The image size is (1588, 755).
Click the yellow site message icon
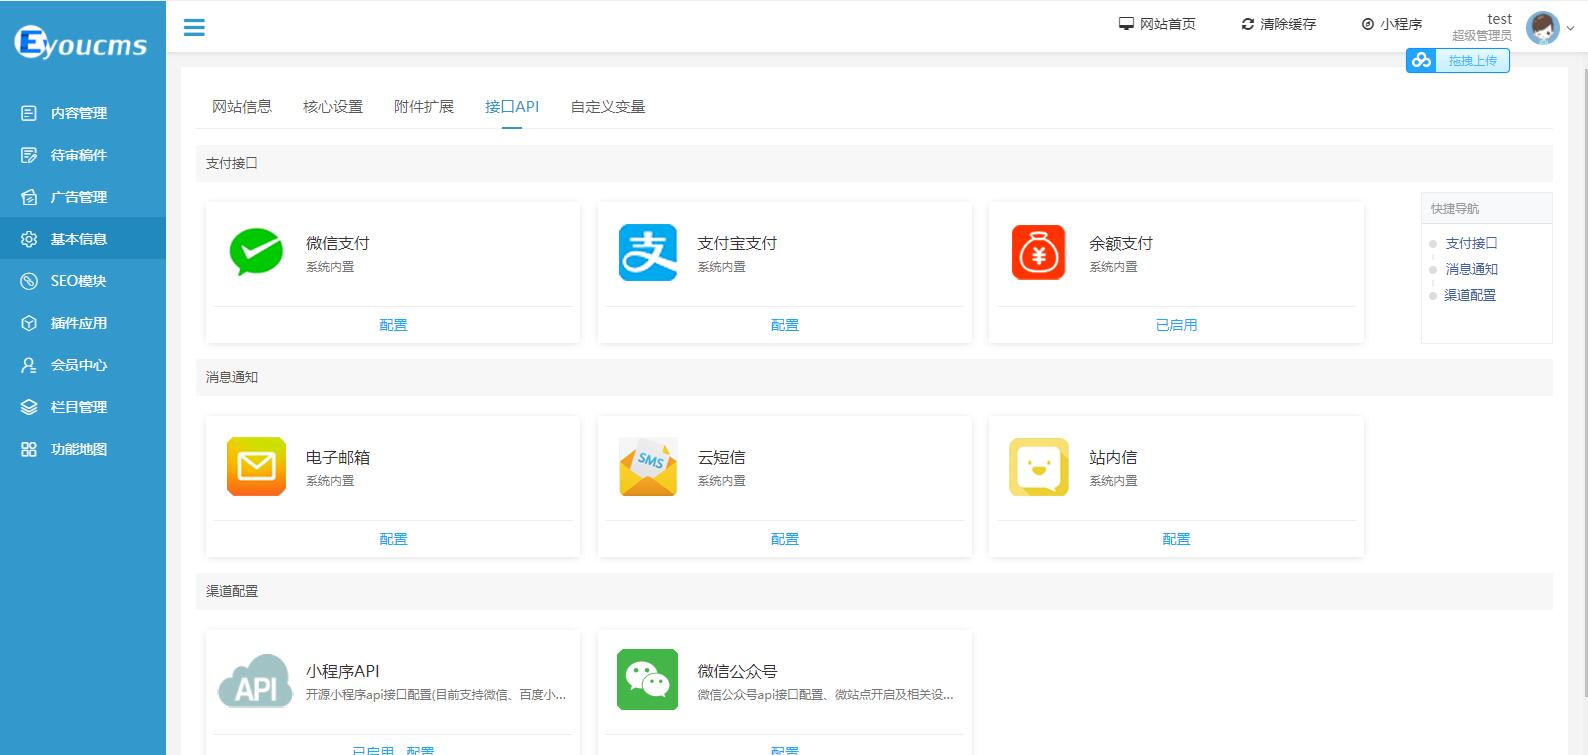[x=1038, y=466]
